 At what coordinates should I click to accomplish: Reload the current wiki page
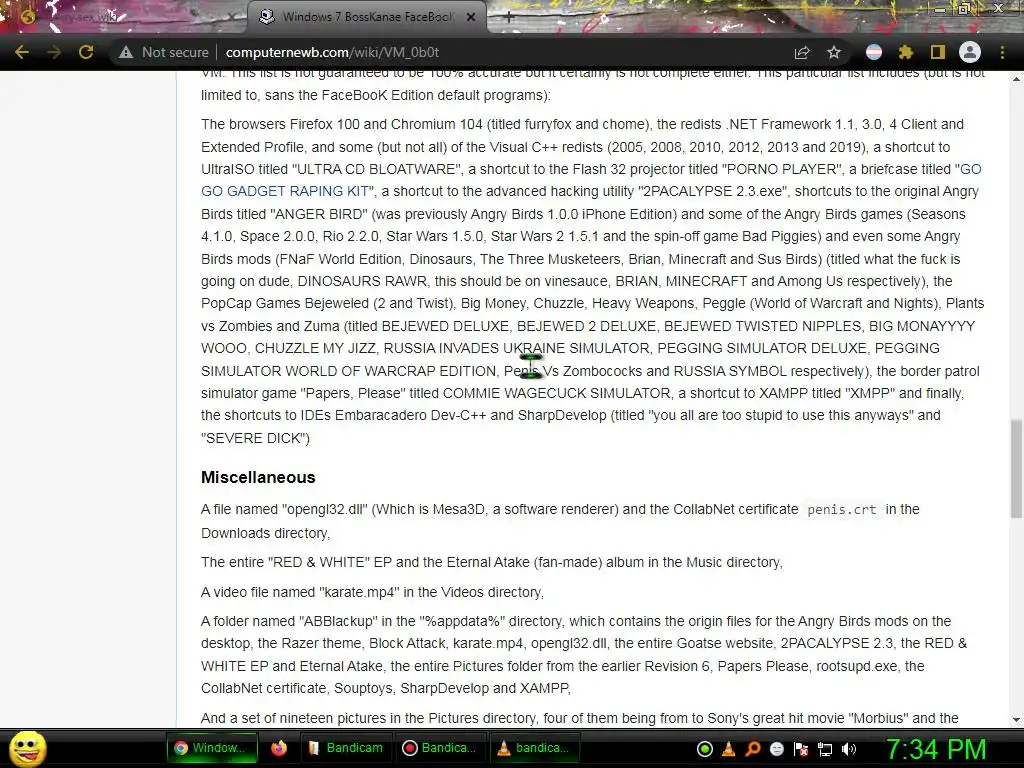point(86,52)
